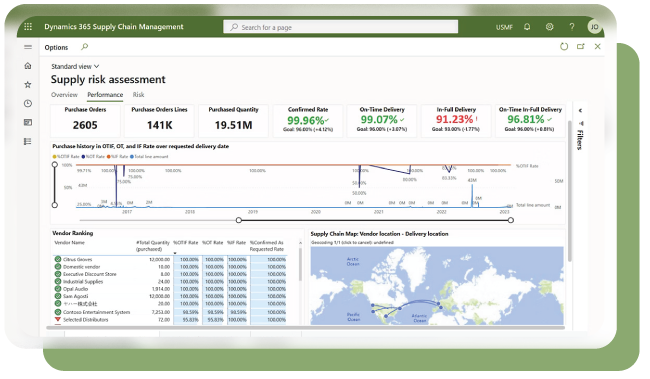This screenshot has width=650, height=379.
Task: Click the On-Time In-Full Delivery 96.81% value
Action: point(526,119)
